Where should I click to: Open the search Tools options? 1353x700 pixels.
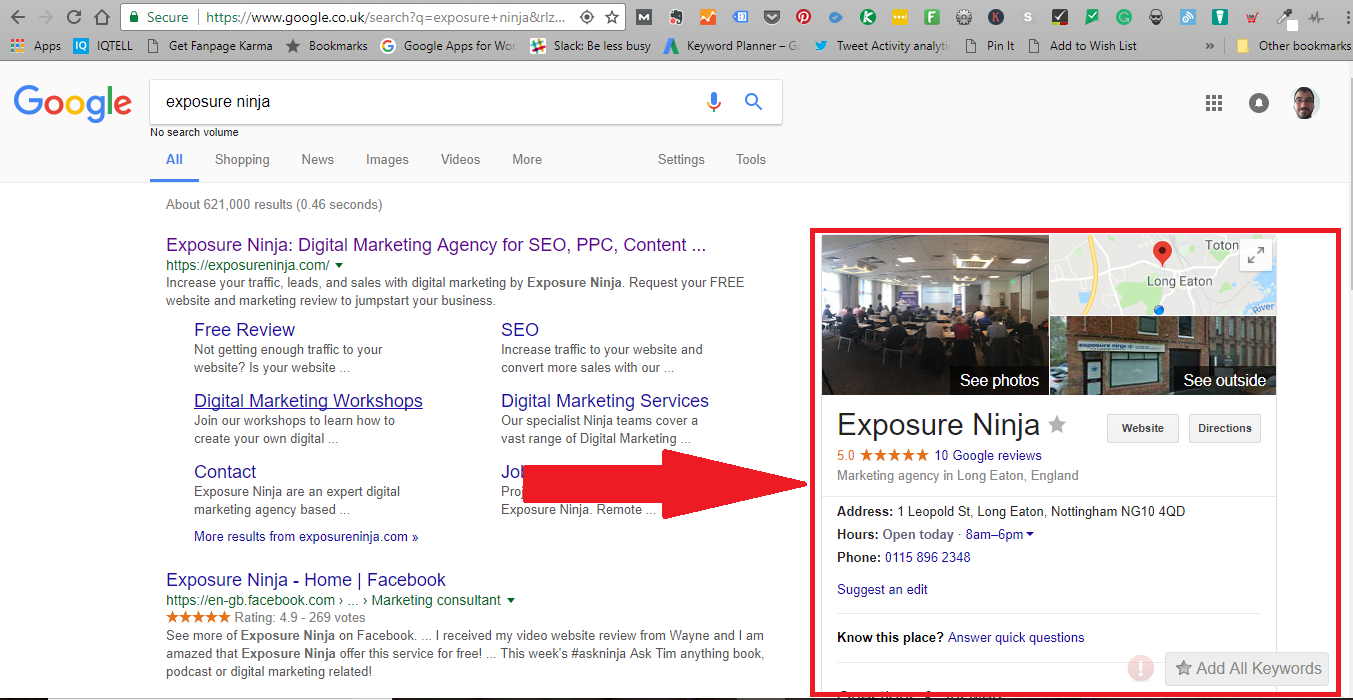[x=751, y=159]
